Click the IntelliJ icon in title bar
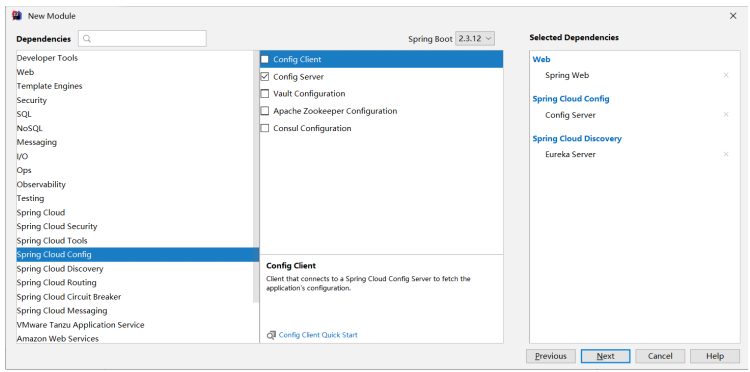The image size is (750, 372). [17, 16]
